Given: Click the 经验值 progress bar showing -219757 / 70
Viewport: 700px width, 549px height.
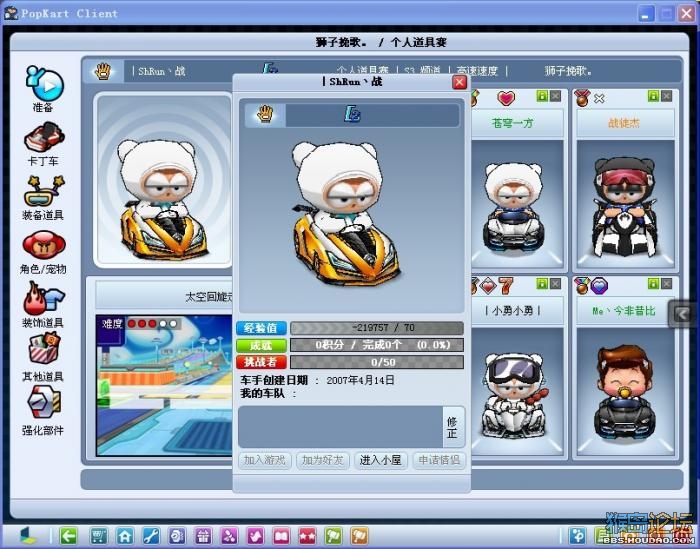Looking at the screenshot, I should click(377, 328).
